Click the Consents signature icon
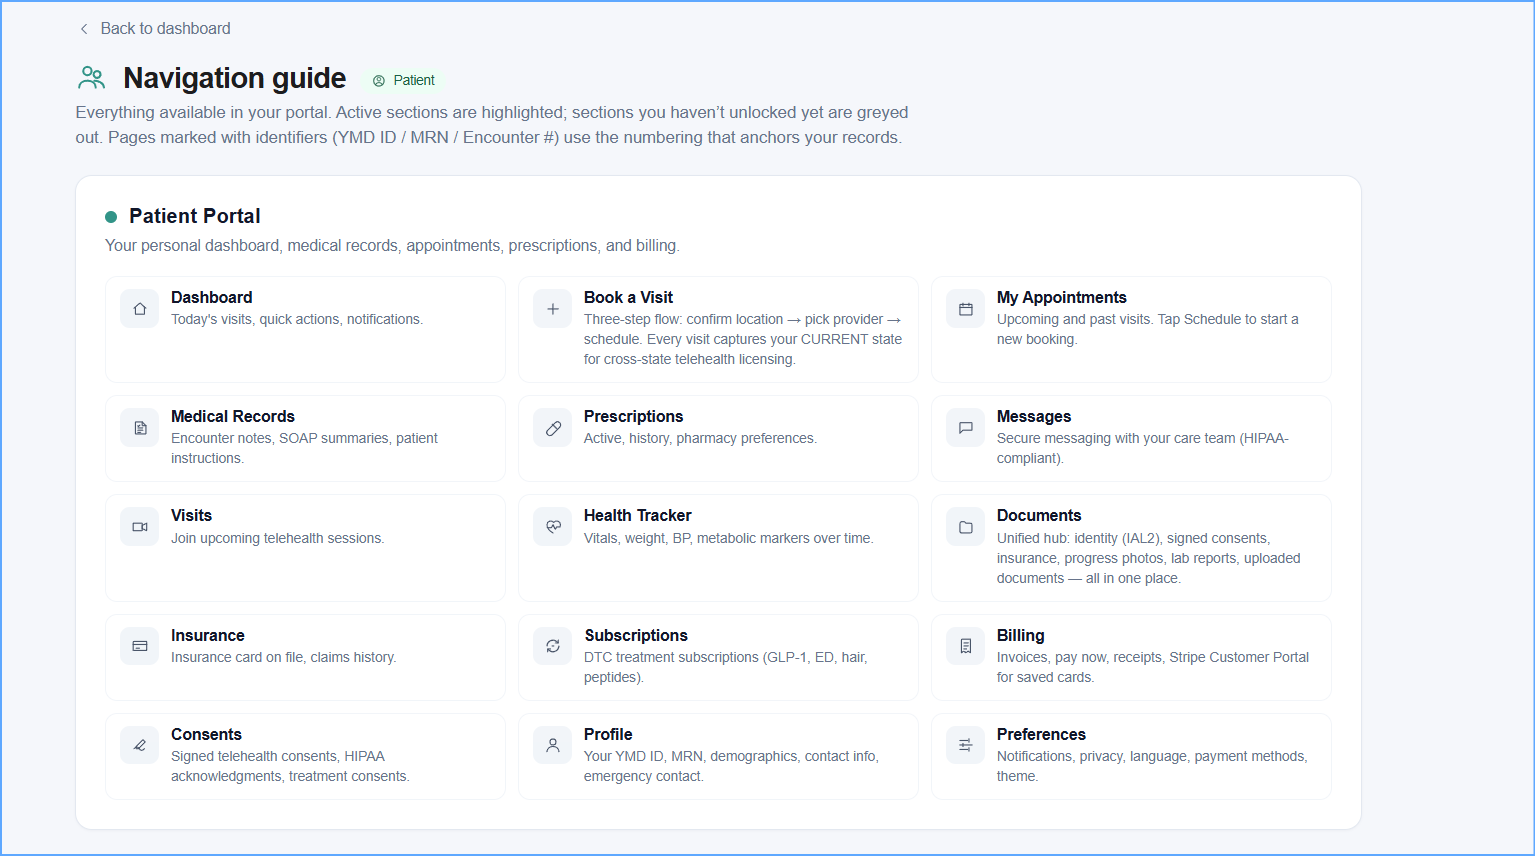 coord(140,745)
